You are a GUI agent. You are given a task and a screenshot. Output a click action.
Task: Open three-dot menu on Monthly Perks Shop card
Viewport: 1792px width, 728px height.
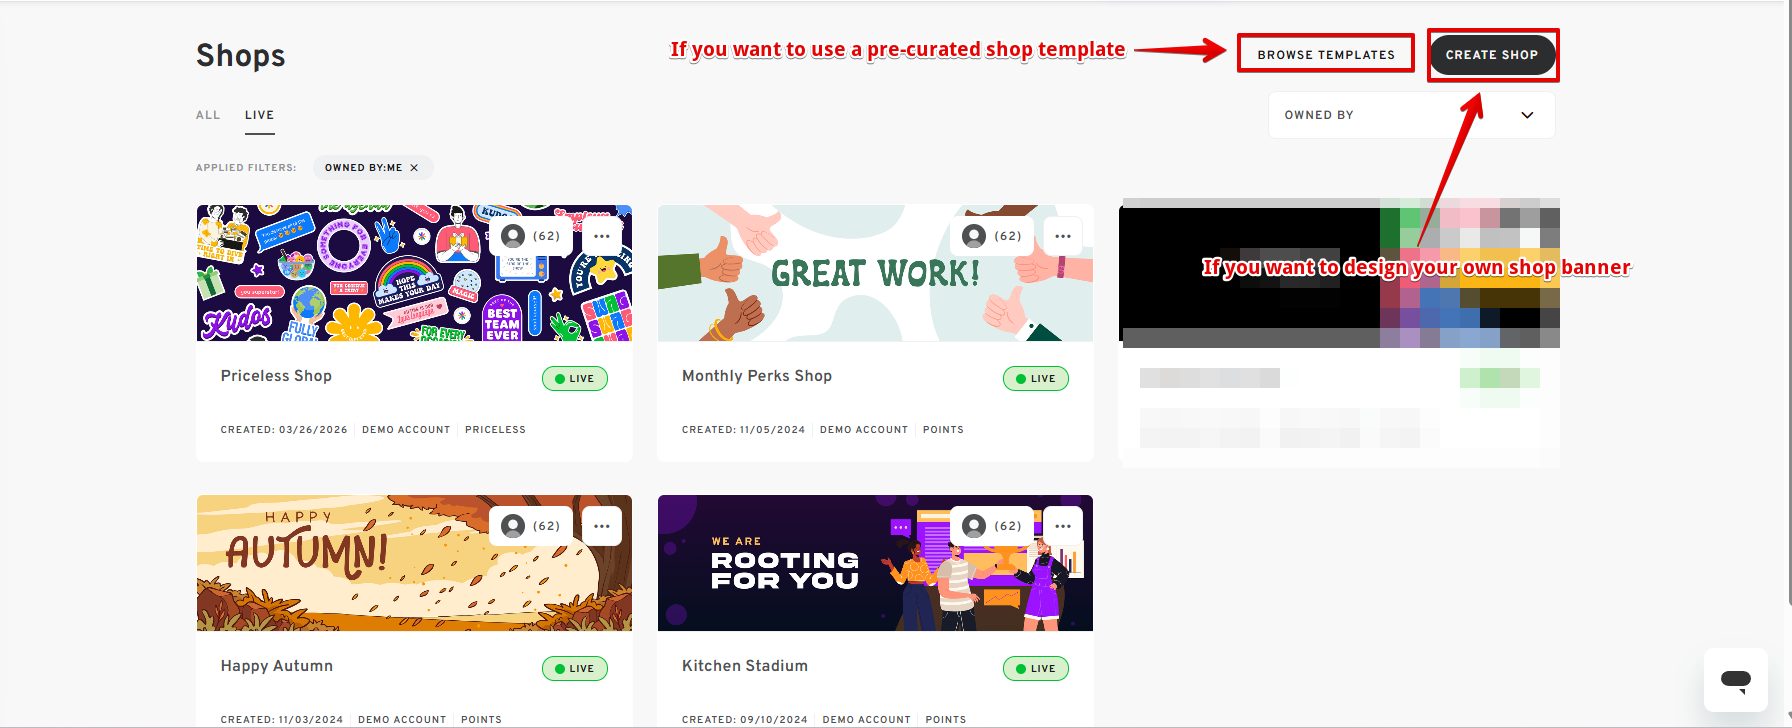coord(1063,236)
